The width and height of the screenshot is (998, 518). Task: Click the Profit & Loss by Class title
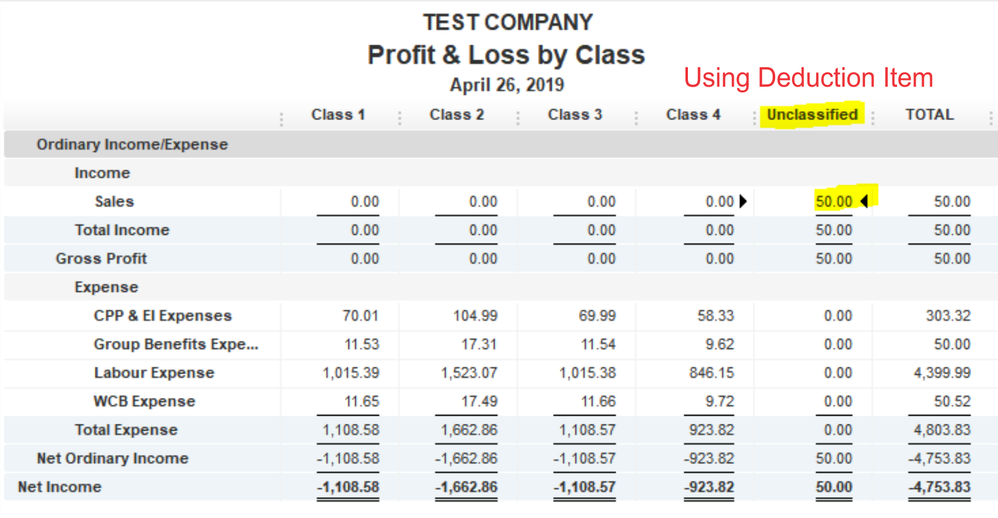506,55
